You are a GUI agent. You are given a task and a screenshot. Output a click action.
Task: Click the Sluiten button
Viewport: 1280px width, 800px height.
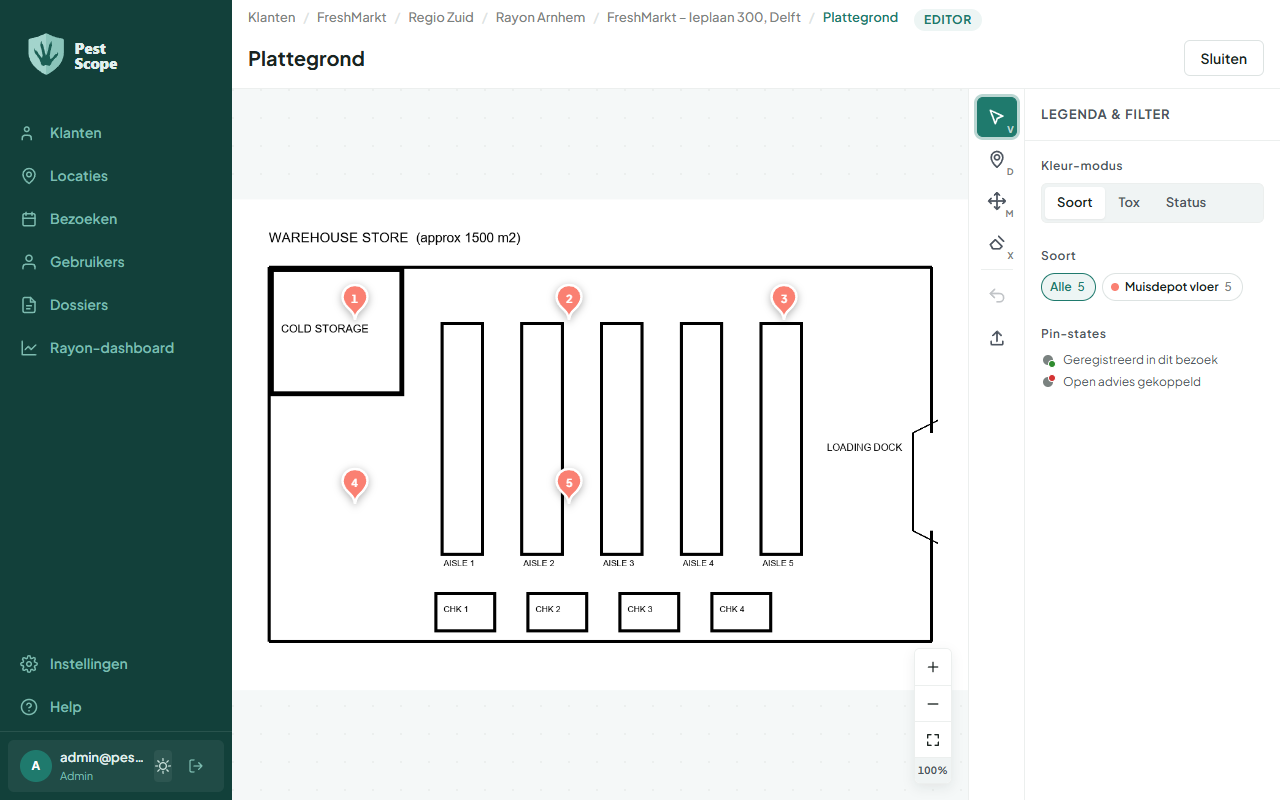tap(1224, 58)
